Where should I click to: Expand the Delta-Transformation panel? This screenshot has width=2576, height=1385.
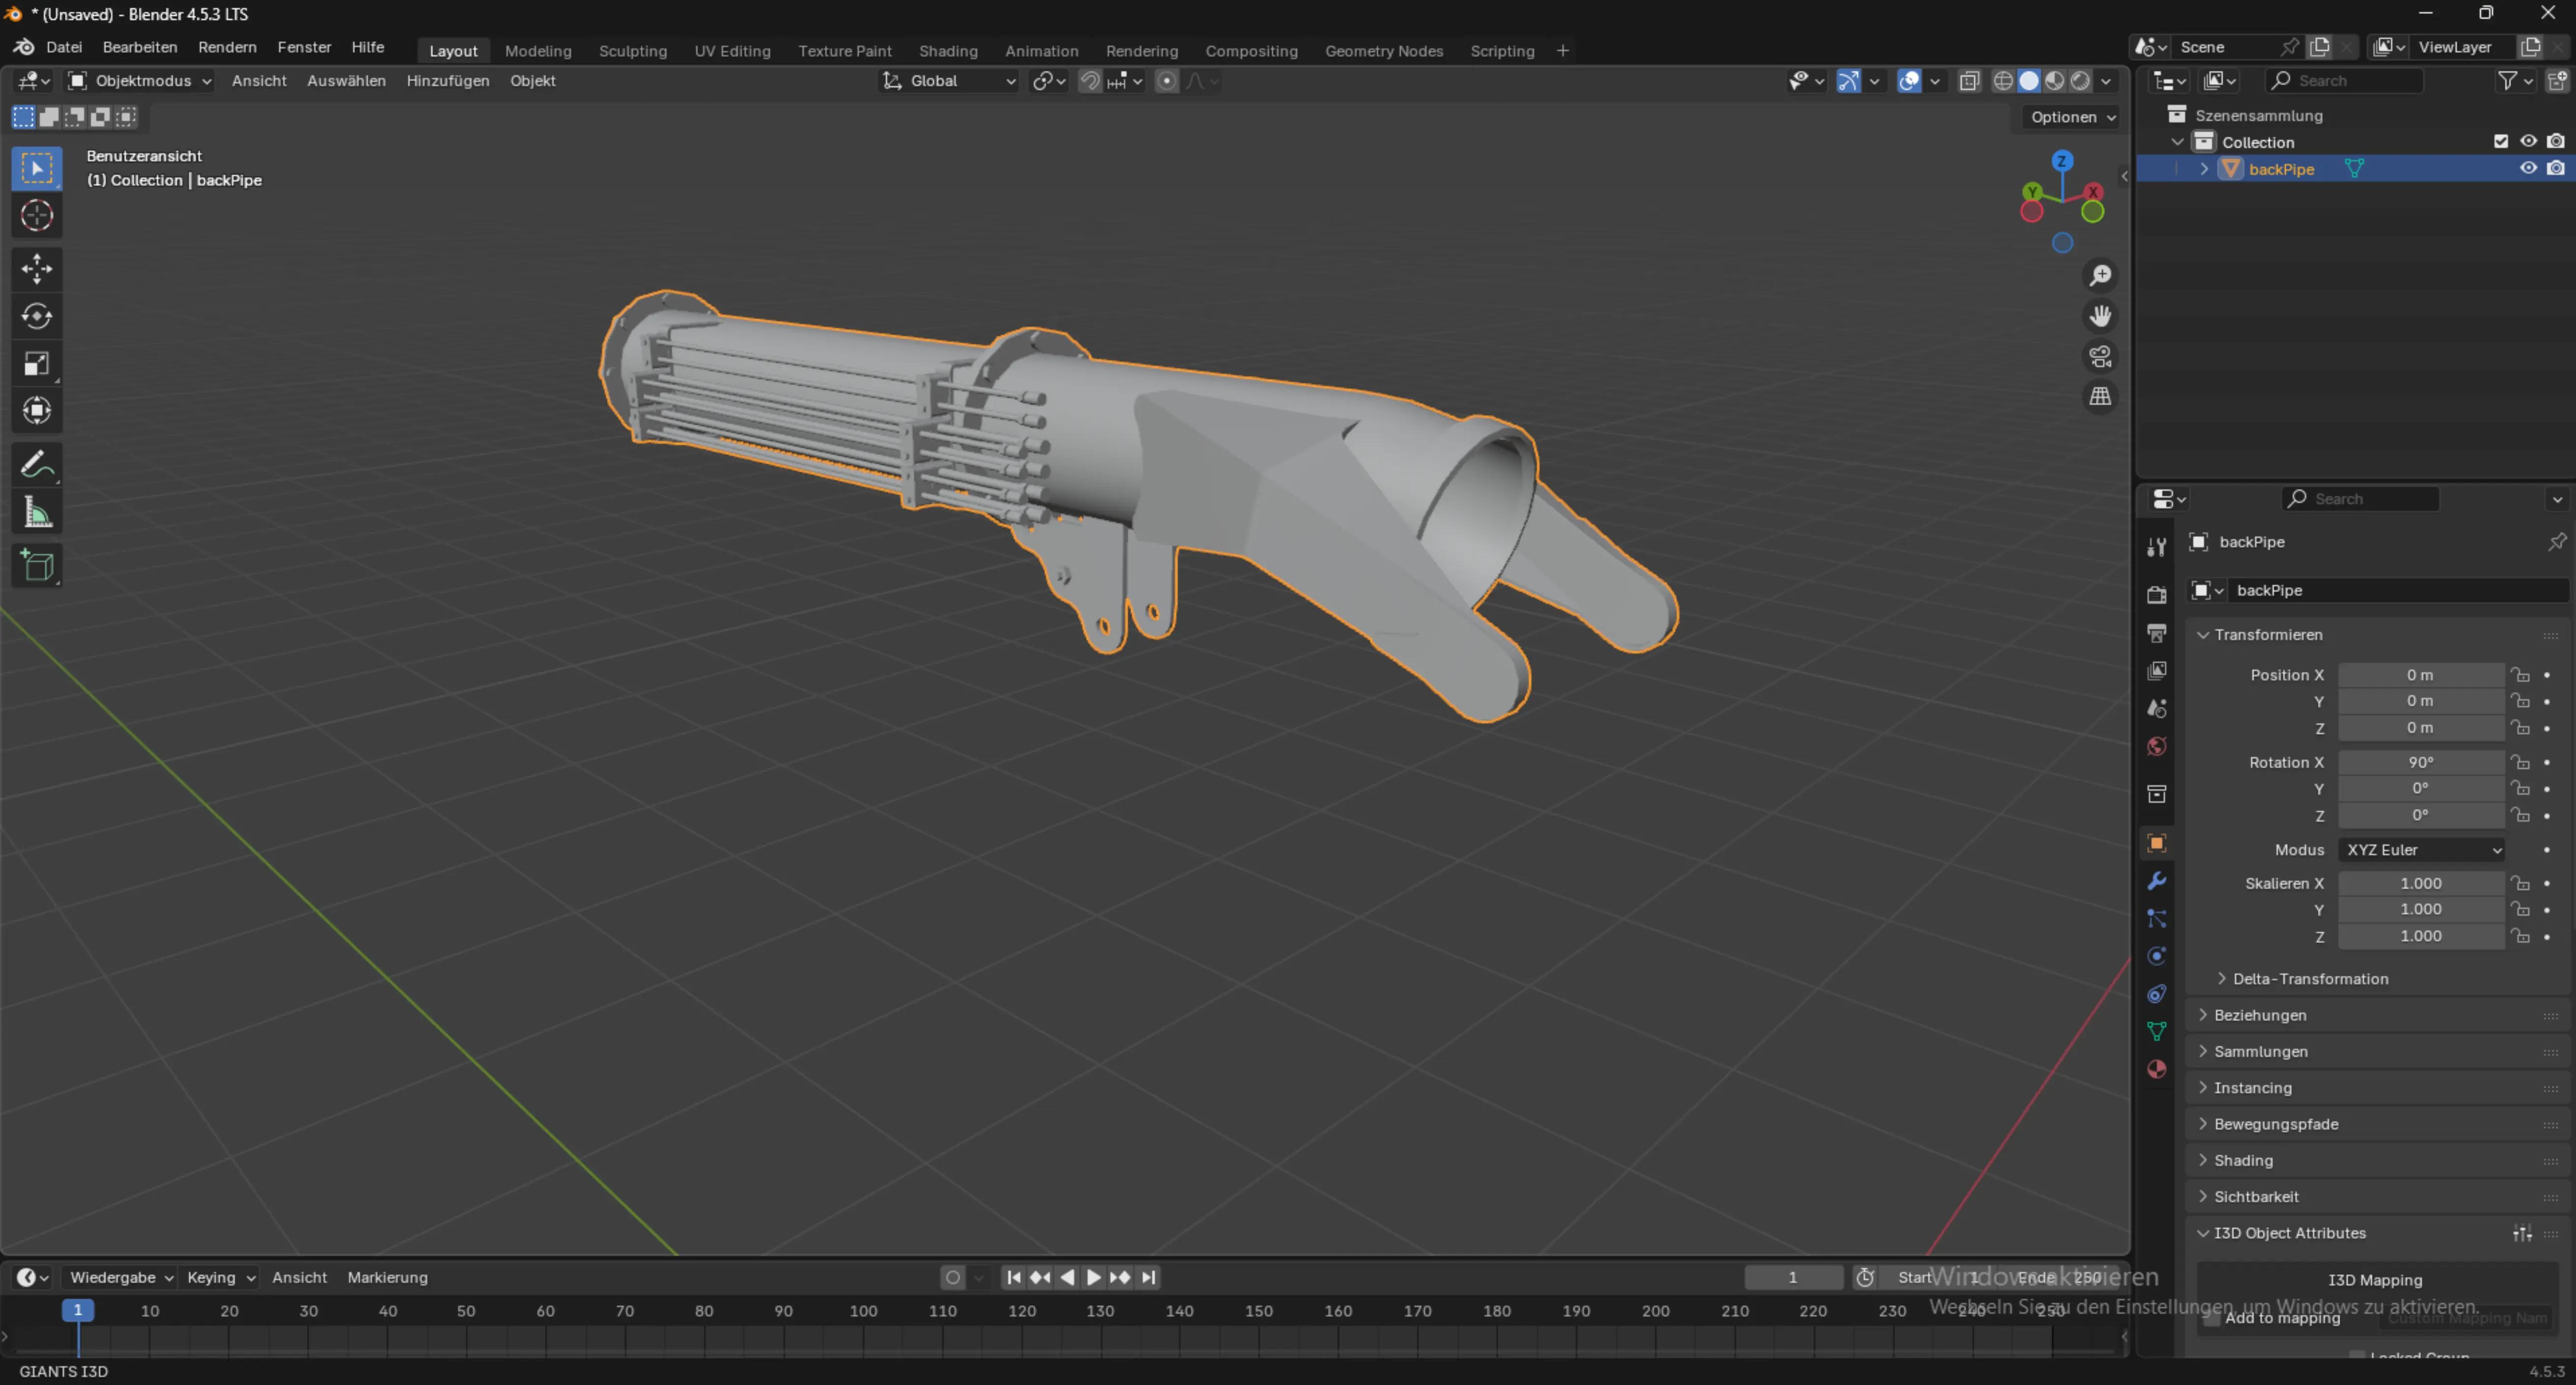tap(2310, 979)
